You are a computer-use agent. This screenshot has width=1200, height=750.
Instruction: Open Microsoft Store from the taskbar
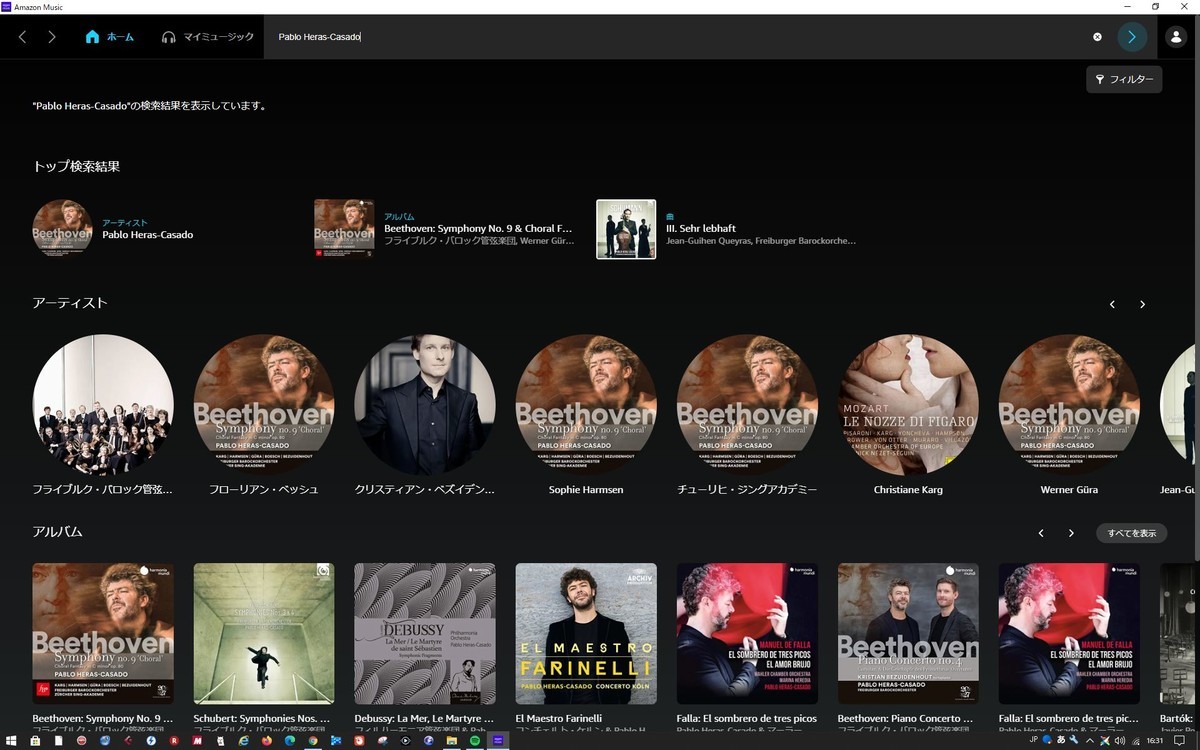tap(35, 740)
